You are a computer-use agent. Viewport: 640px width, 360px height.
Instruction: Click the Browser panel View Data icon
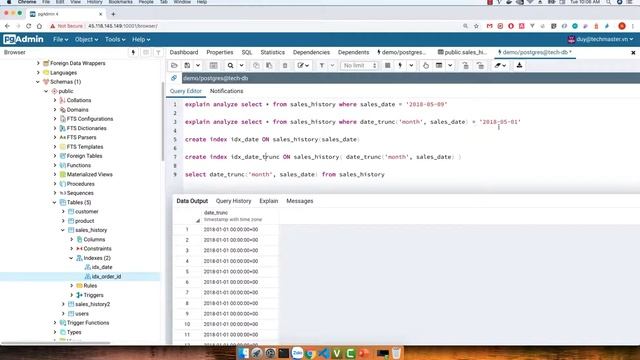146,52
